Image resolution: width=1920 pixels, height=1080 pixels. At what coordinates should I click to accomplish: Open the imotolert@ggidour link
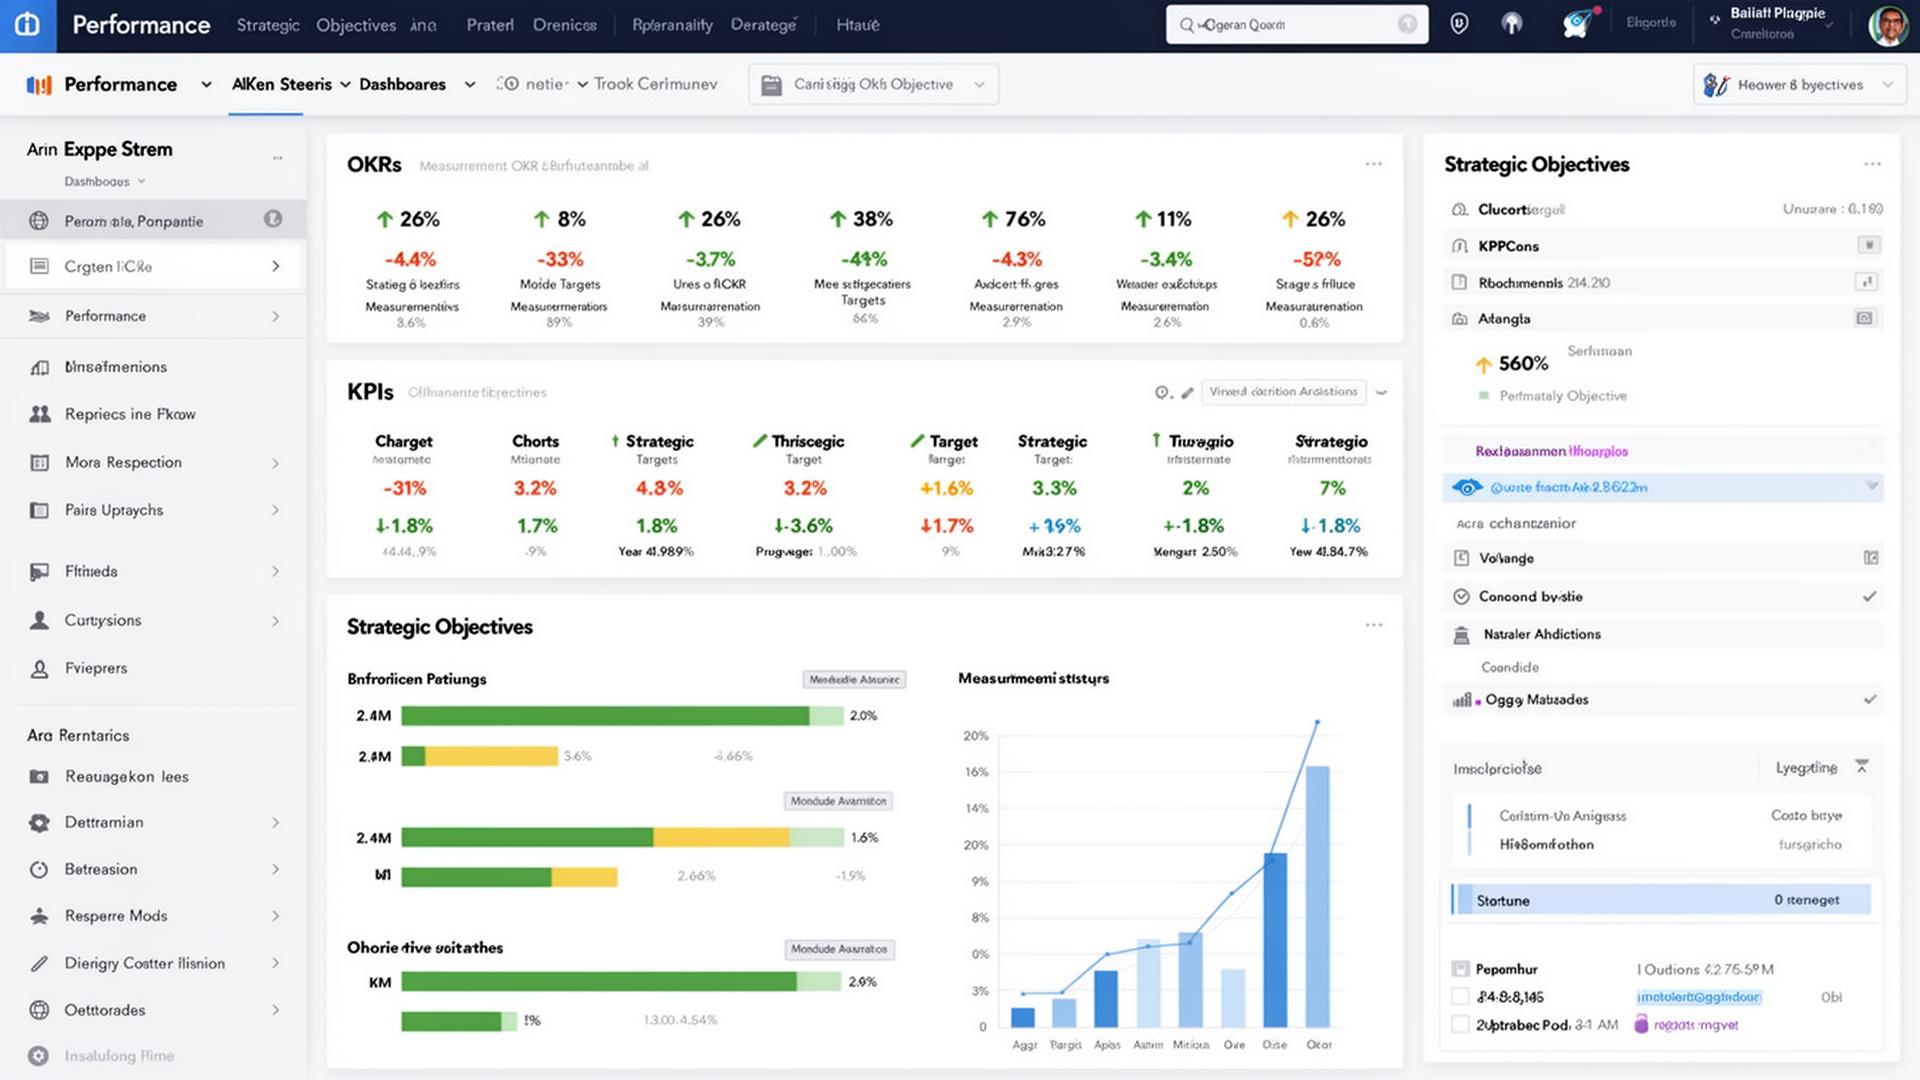(x=1698, y=997)
